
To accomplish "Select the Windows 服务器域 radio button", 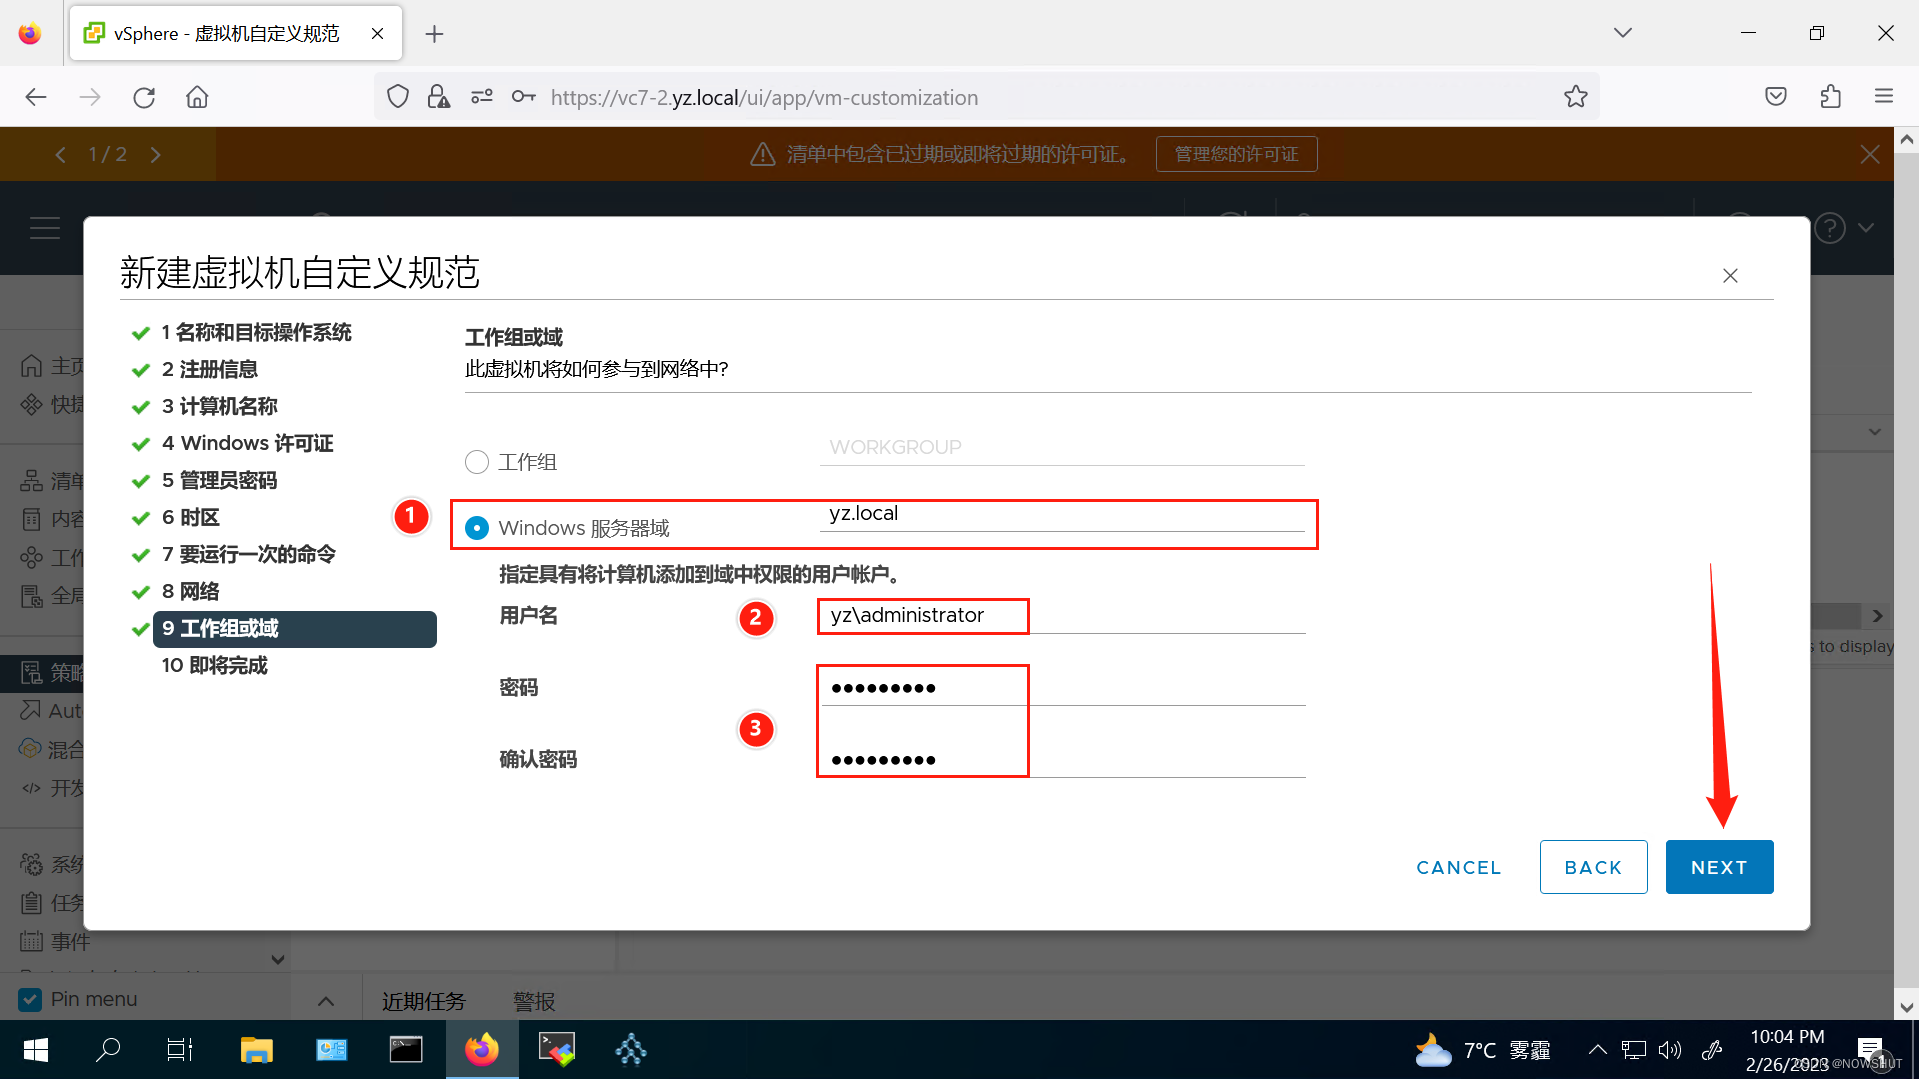I will pyautogui.click(x=477, y=527).
